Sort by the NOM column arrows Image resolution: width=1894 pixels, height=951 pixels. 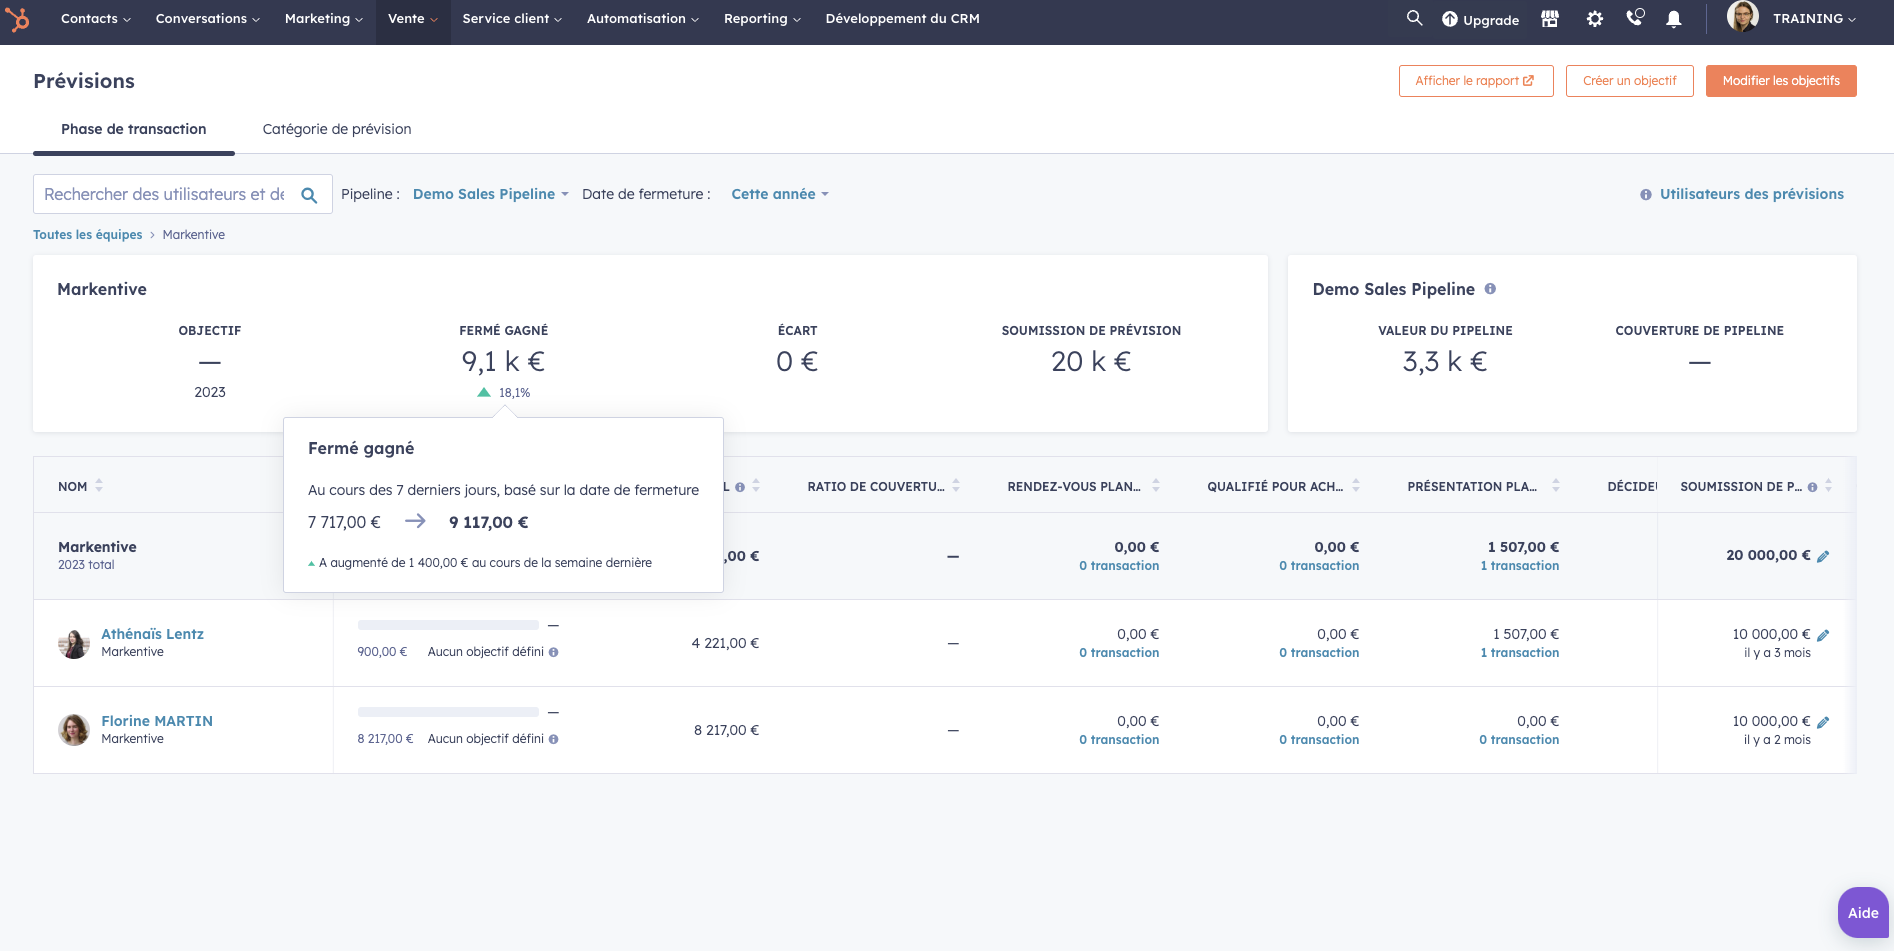(99, 486)
